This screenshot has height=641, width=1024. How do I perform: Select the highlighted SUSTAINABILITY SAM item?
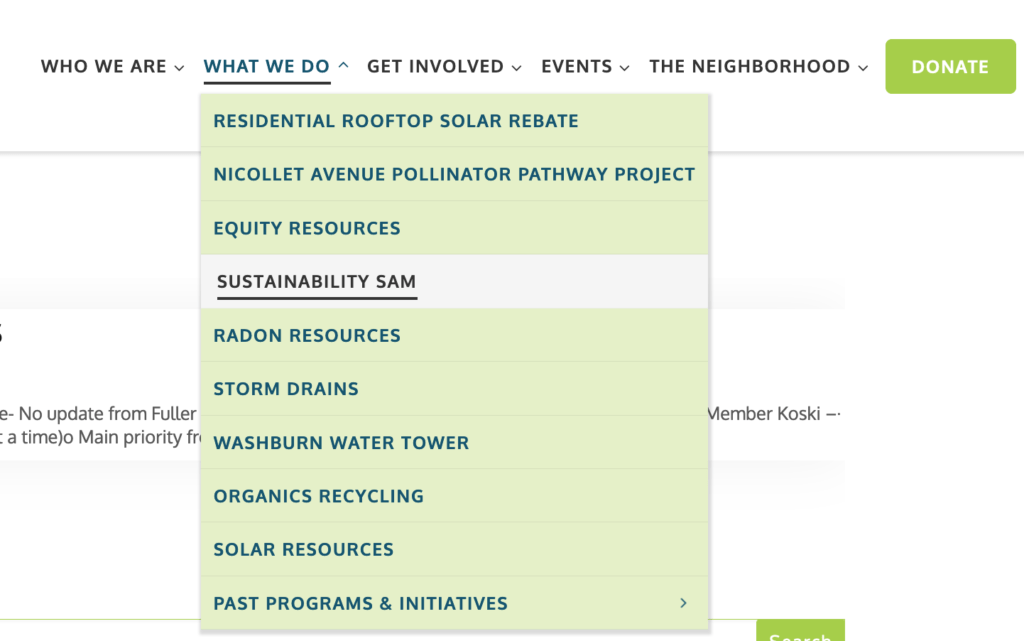coord(317,282)
